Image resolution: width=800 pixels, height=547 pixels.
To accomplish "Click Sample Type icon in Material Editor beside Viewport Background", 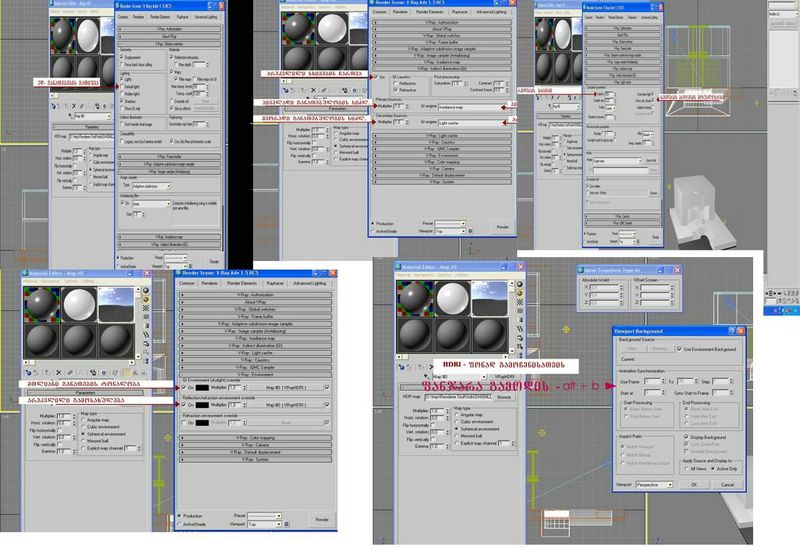I will (x=520, y=285).
